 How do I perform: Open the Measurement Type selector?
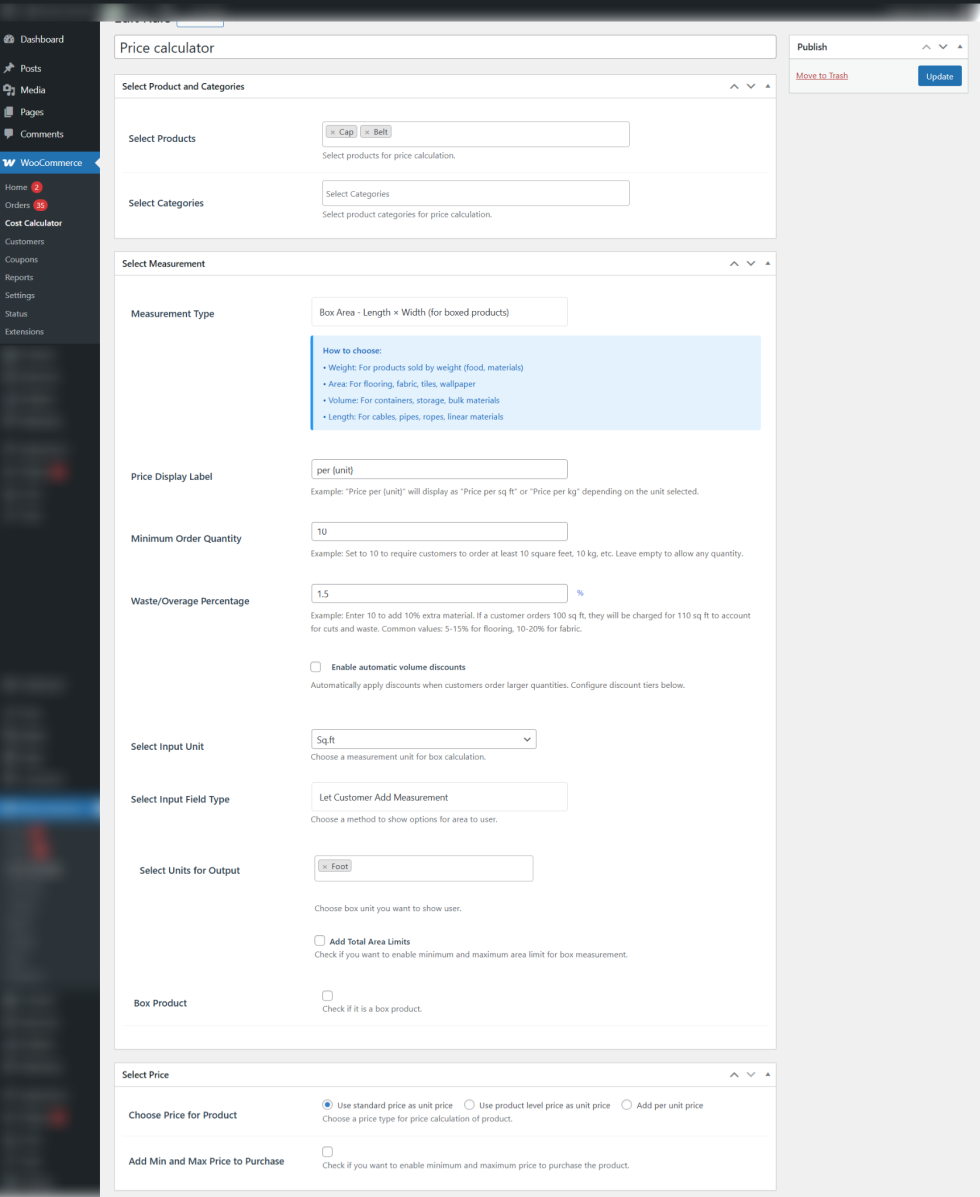click(x=438, y=311)
